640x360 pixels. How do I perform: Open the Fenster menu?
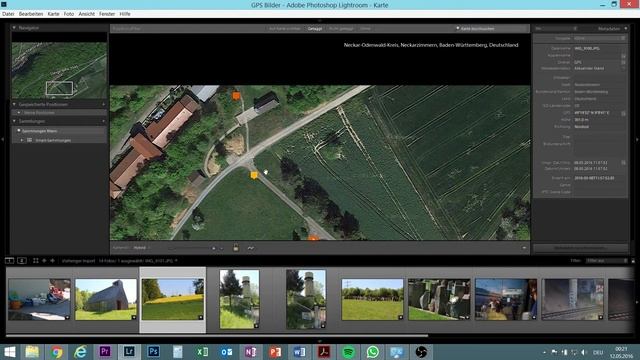107,14
